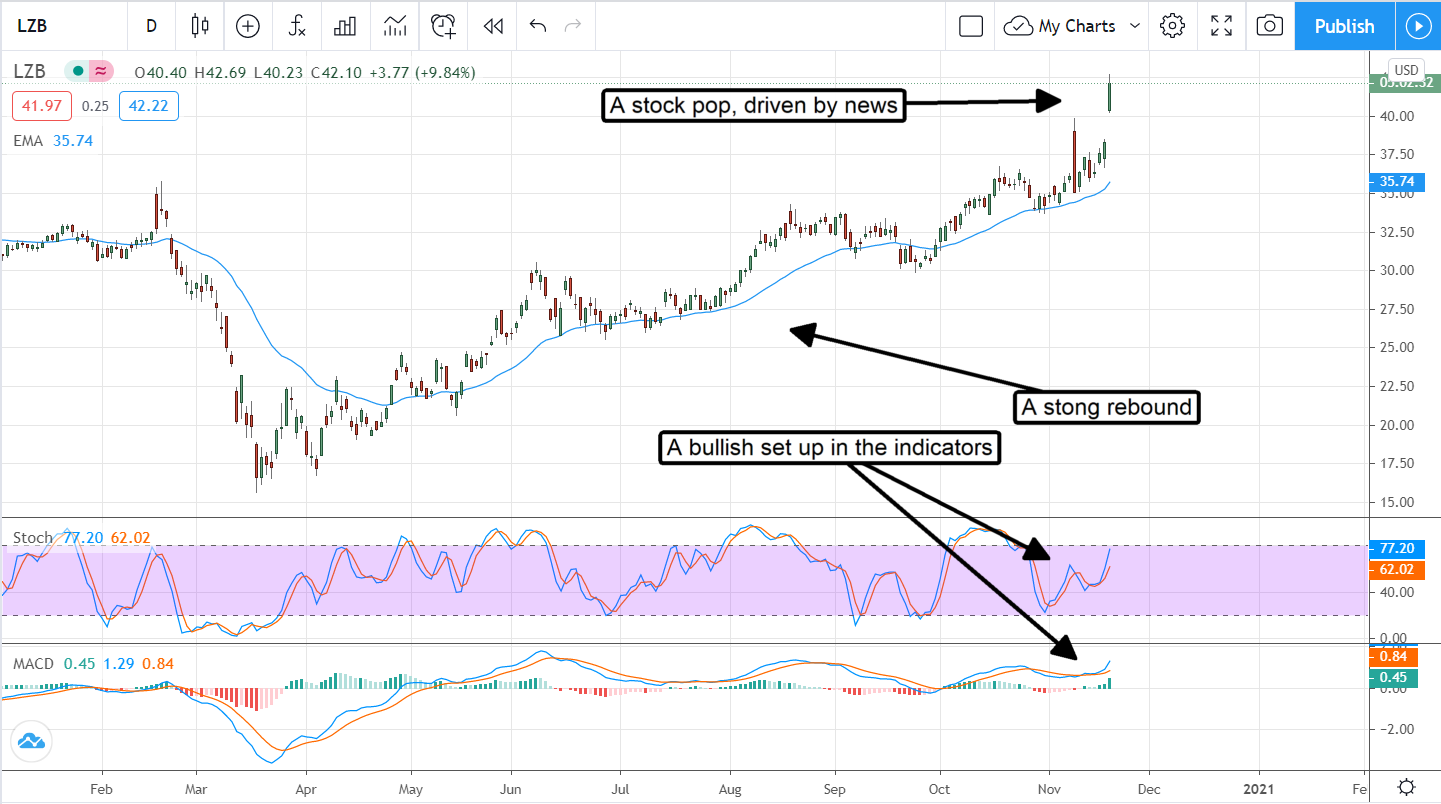Click the Compare or add symbol icon
1441x804 pixels.
coord(247,26)
